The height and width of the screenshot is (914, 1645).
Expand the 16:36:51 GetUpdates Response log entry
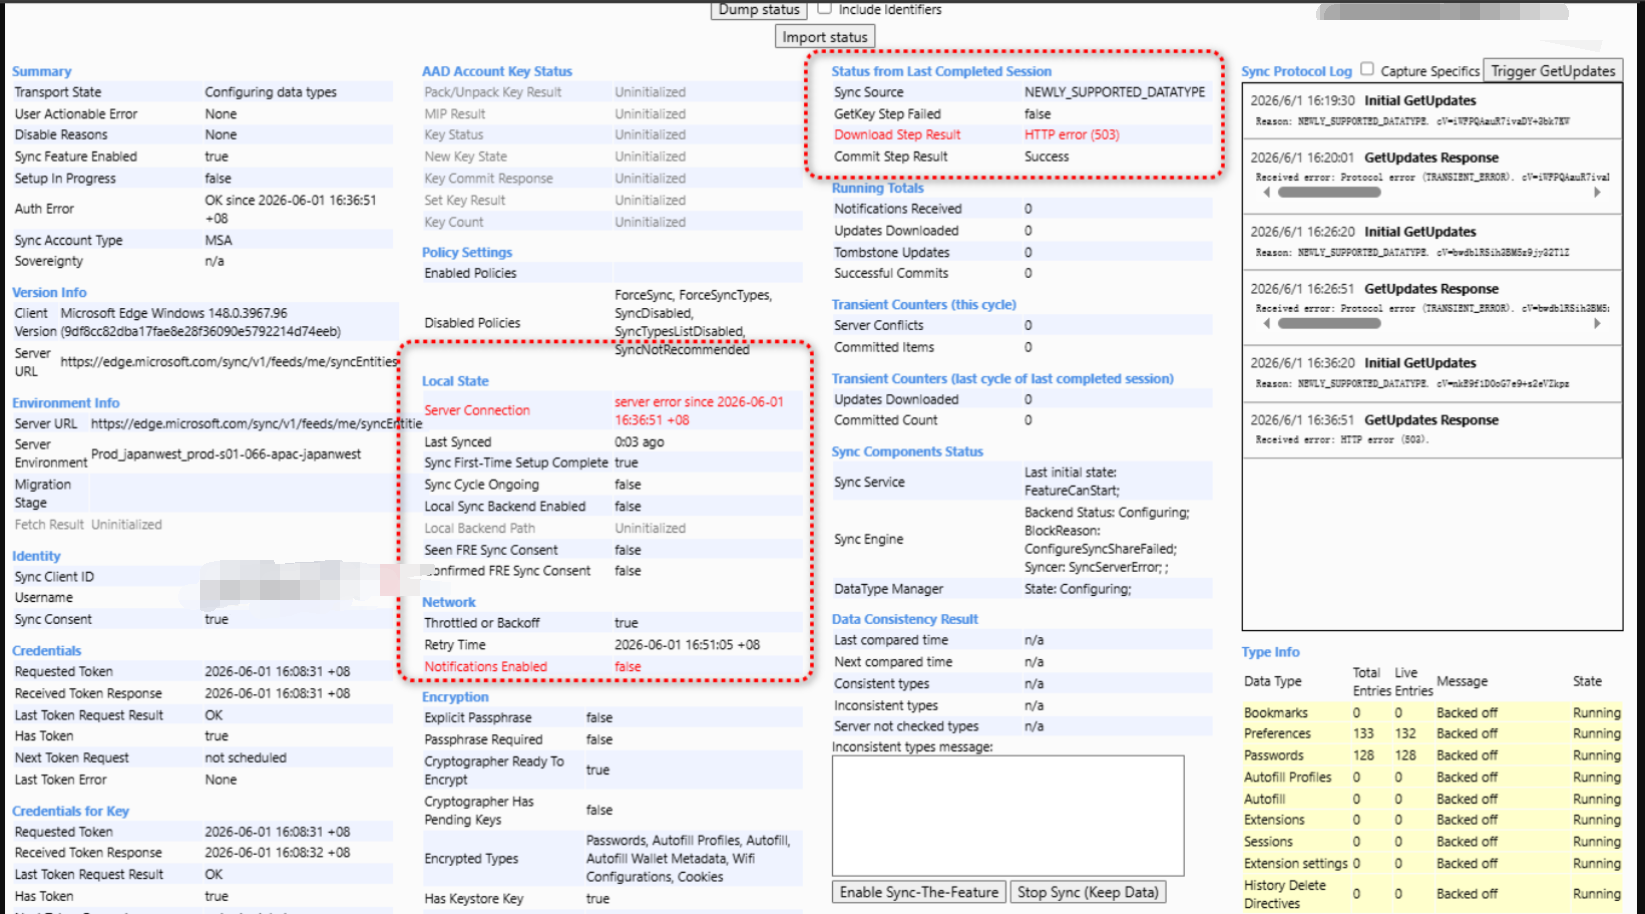[x=1432, y=429]
